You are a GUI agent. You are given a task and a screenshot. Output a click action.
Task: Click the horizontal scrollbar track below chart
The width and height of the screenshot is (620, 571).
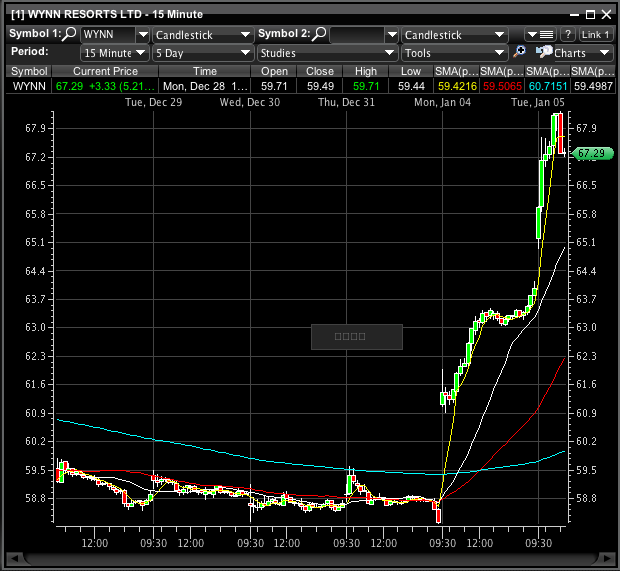pos(300,558)
